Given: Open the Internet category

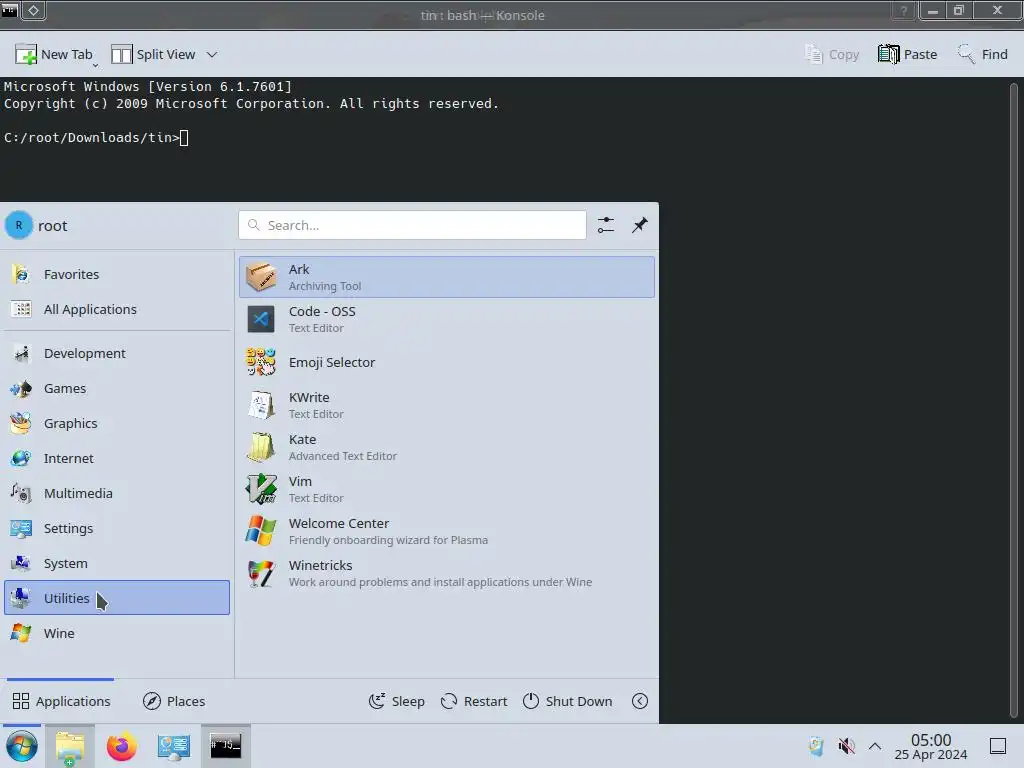Looking at the screenshot, I should click(x=117, y=458).
